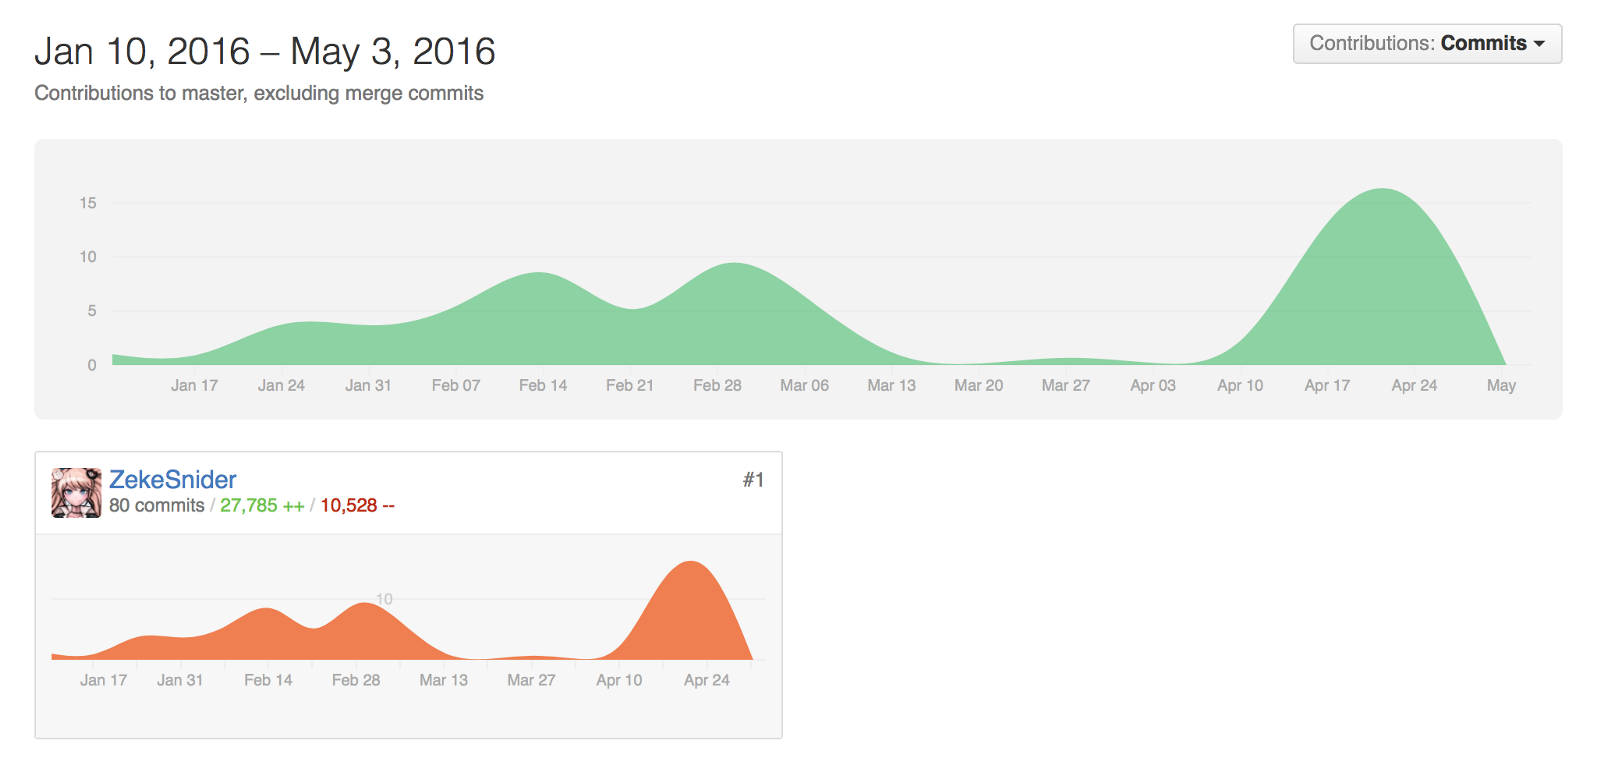Viewport: 1600px width, 775px height.
Task: Click the Apr 17 label on the green chart axis
Action: pos(1326,386)
